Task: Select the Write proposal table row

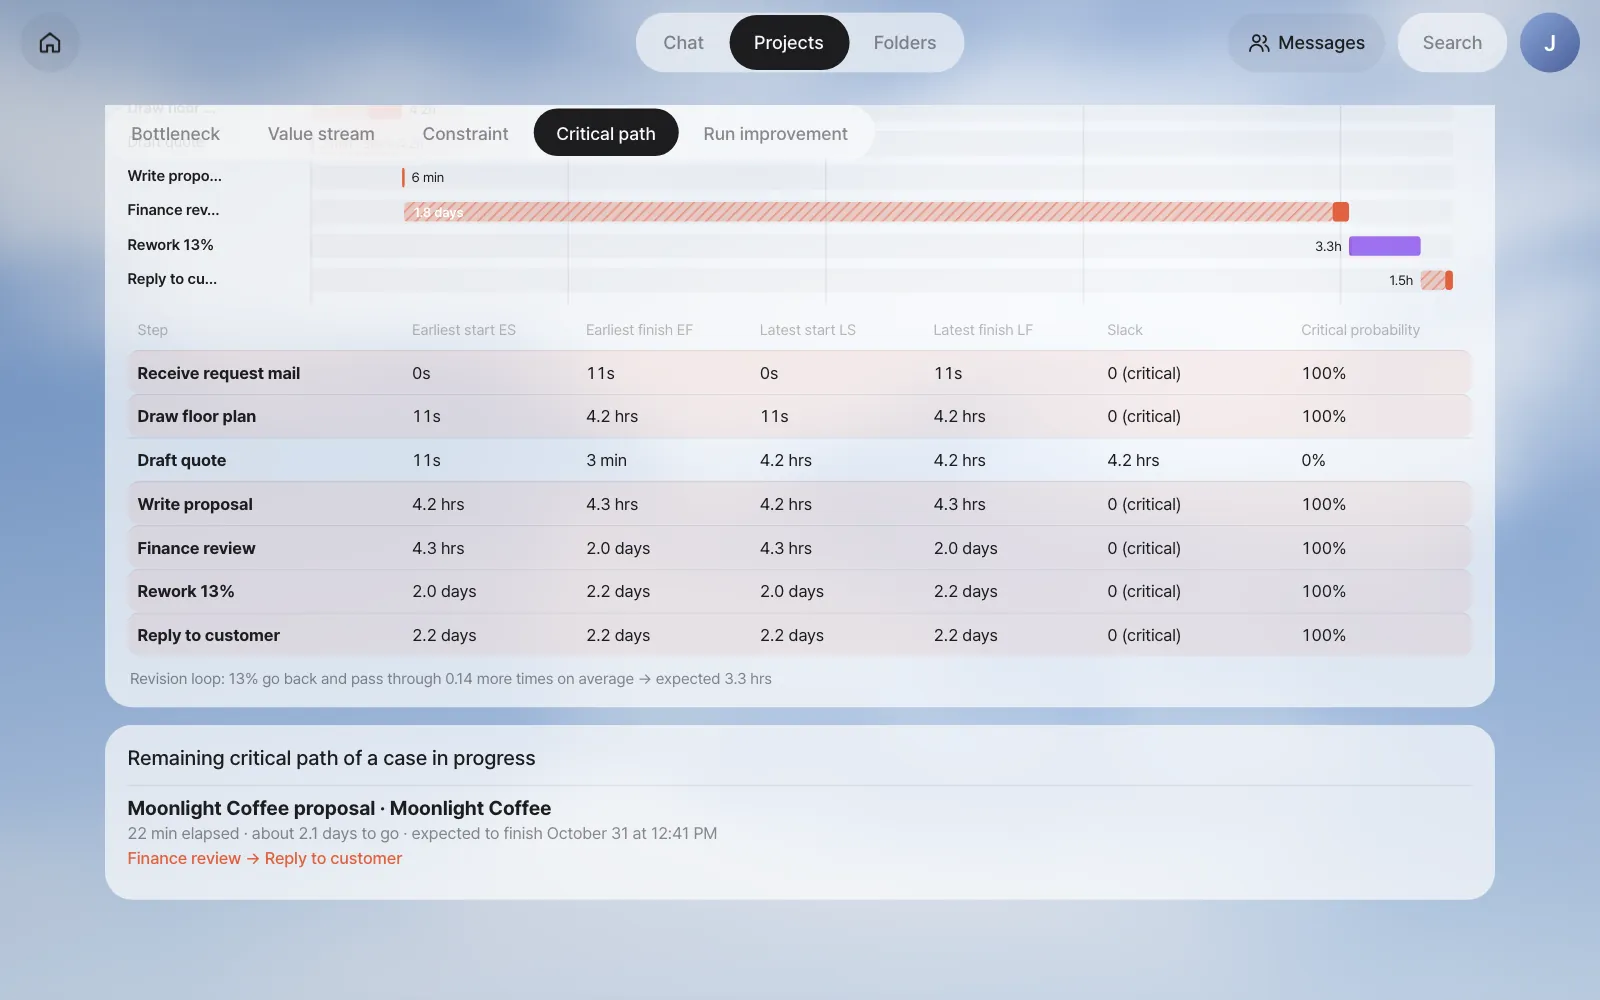Action: [799, 504]
